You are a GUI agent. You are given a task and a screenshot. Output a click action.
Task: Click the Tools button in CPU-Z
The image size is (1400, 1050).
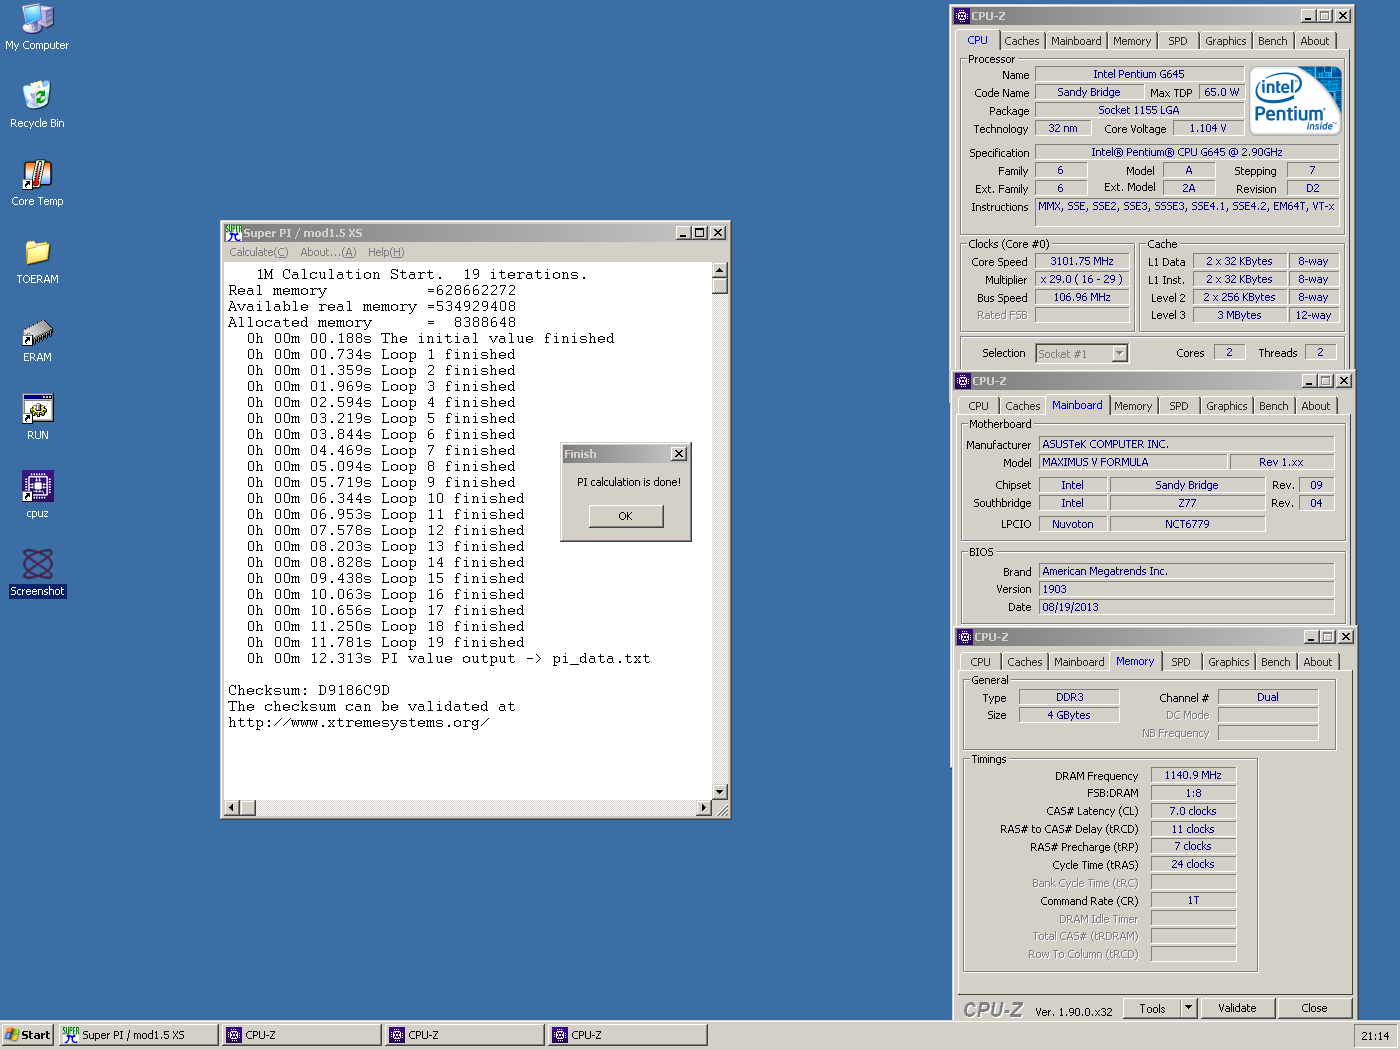point(1152,1008)
